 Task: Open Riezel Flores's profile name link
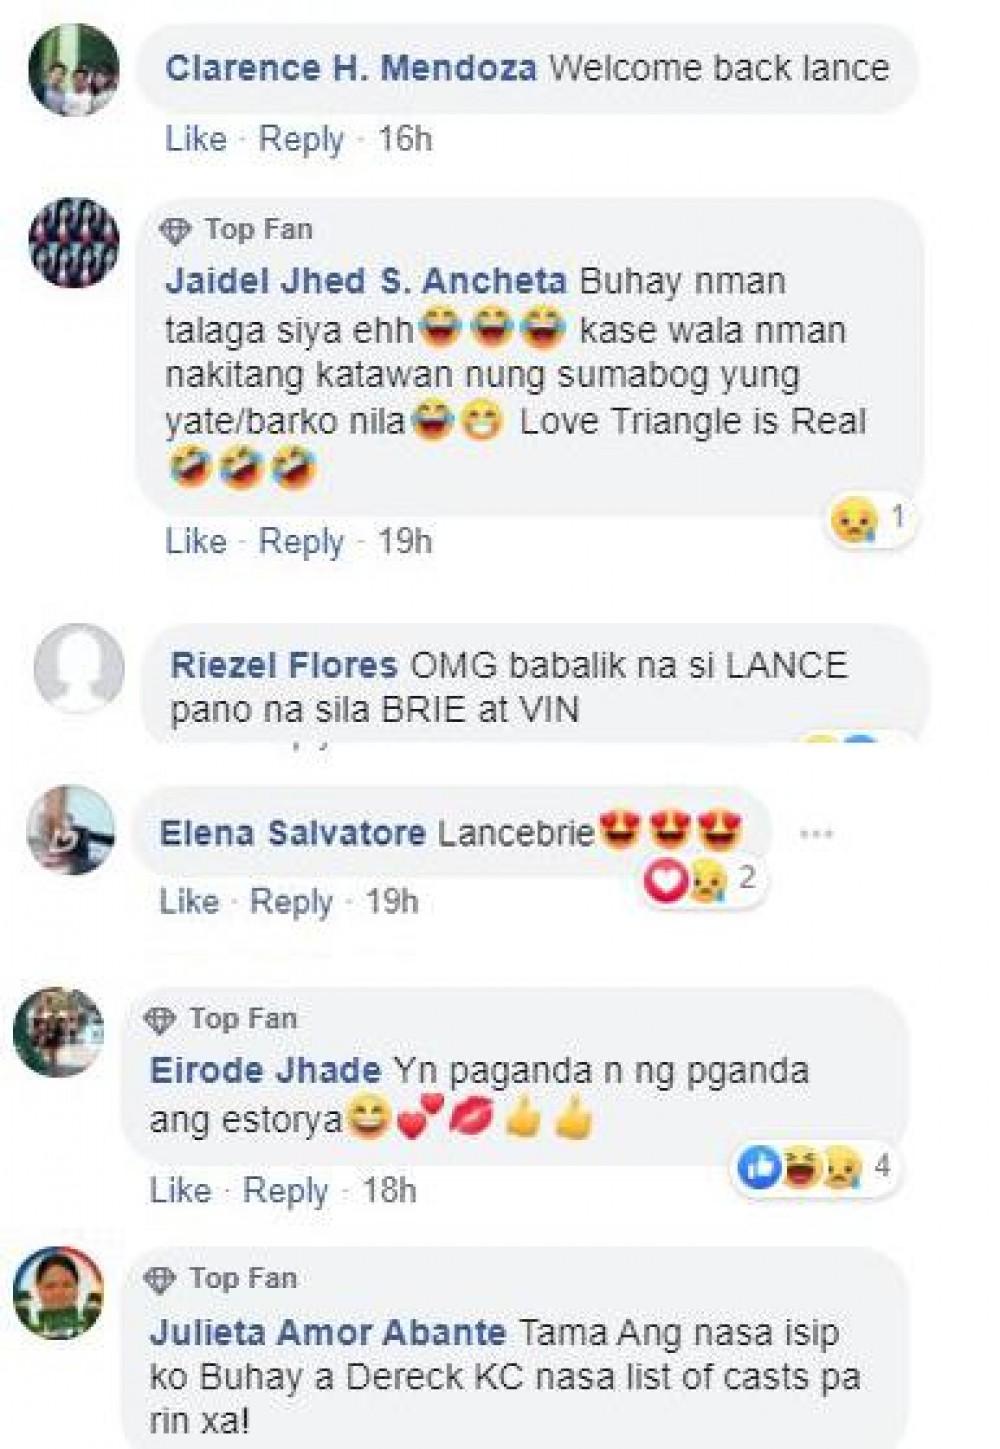[x=284, y=665]
